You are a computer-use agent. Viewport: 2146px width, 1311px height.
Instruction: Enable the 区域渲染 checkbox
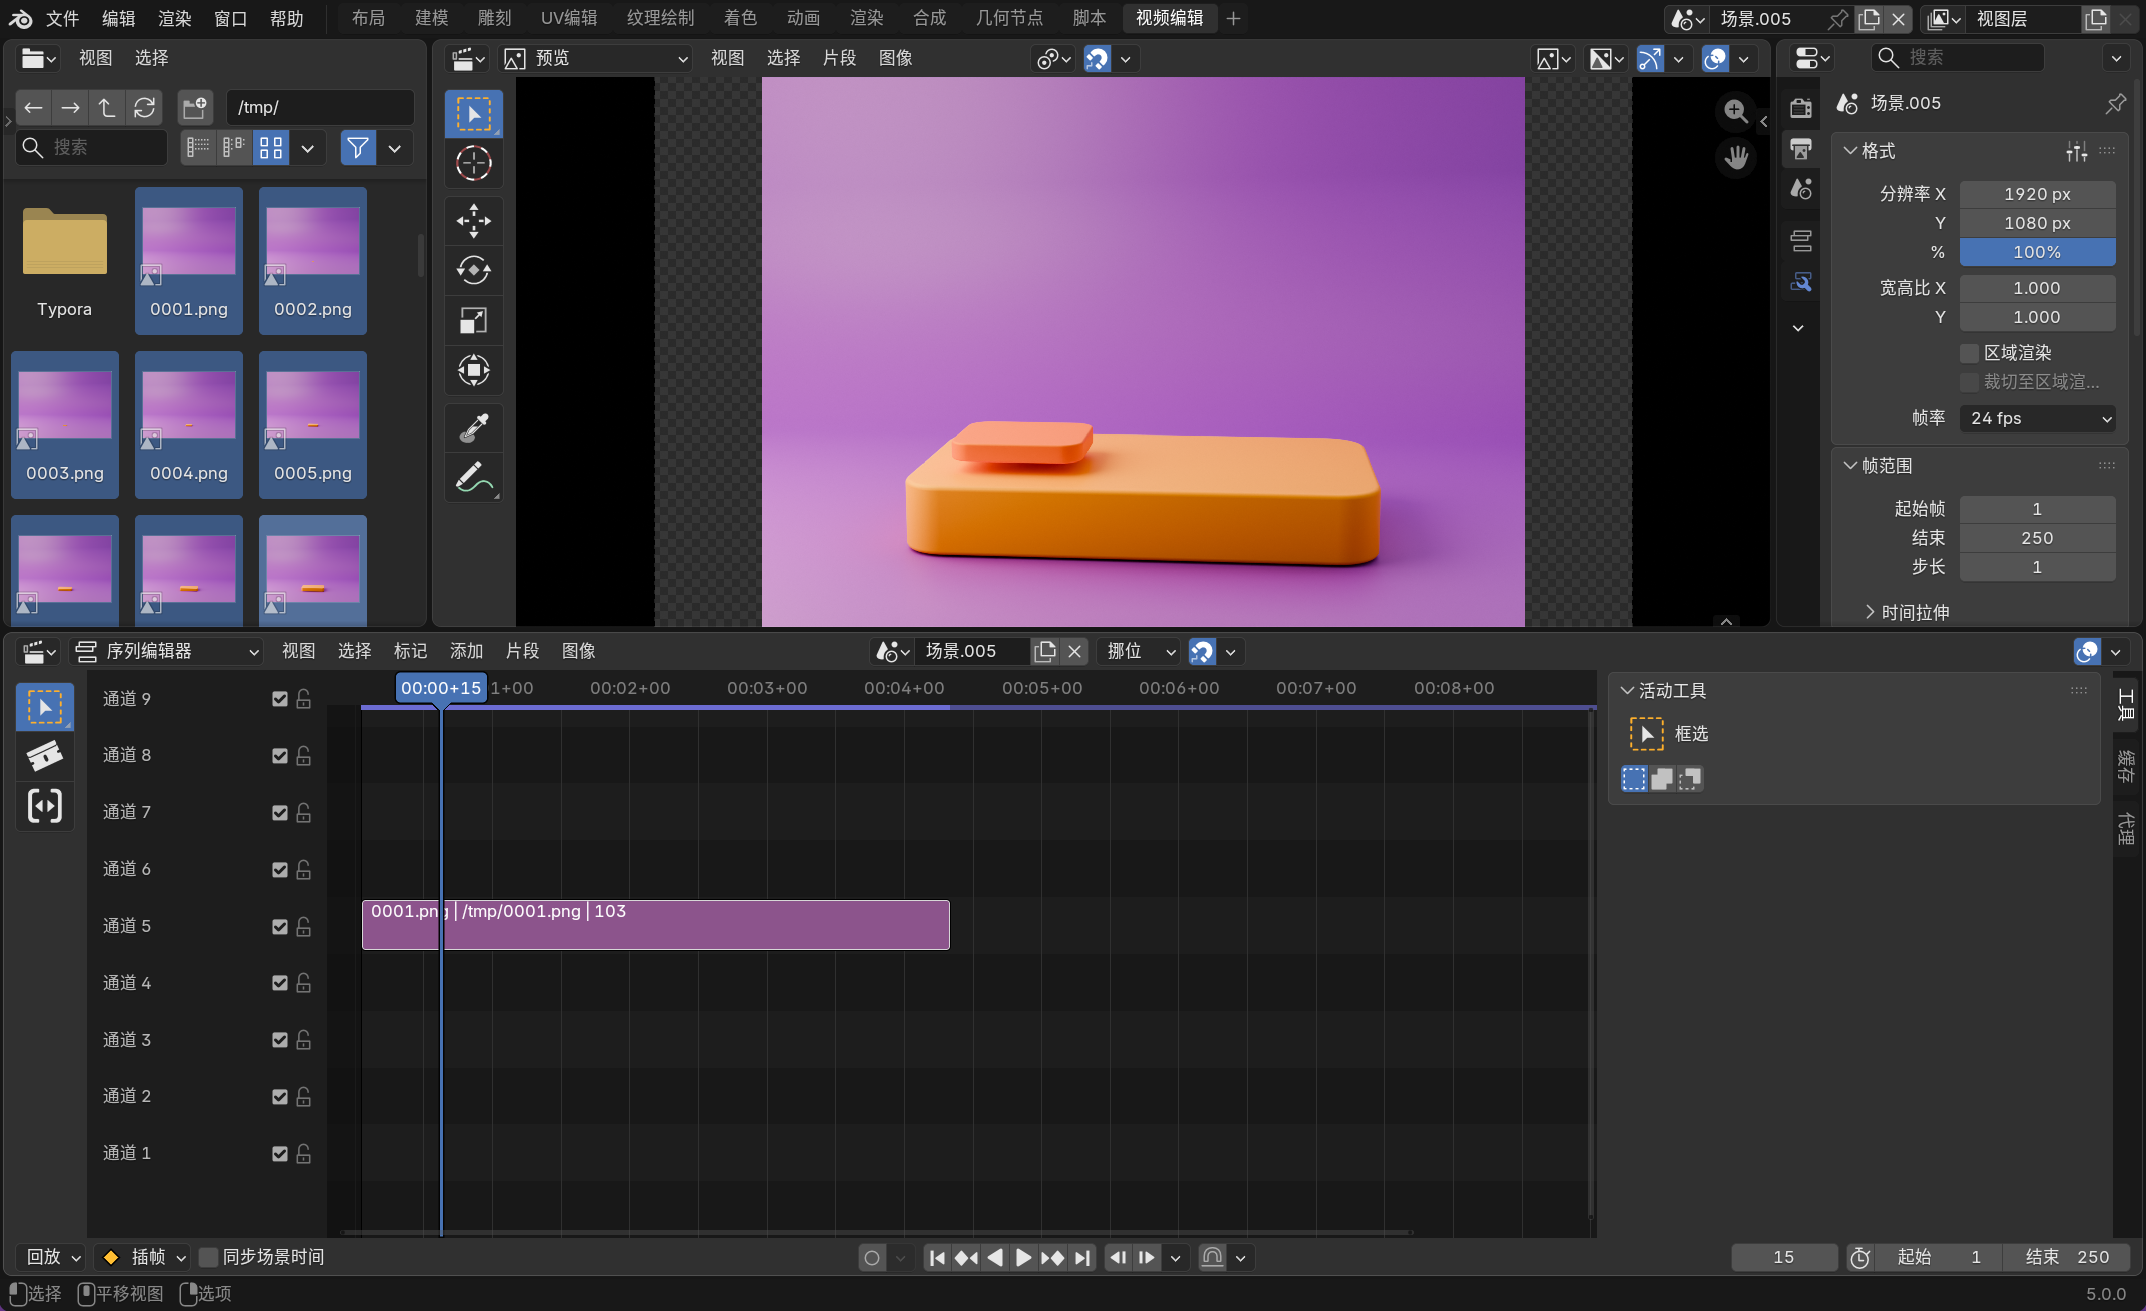click(1969, 353)
